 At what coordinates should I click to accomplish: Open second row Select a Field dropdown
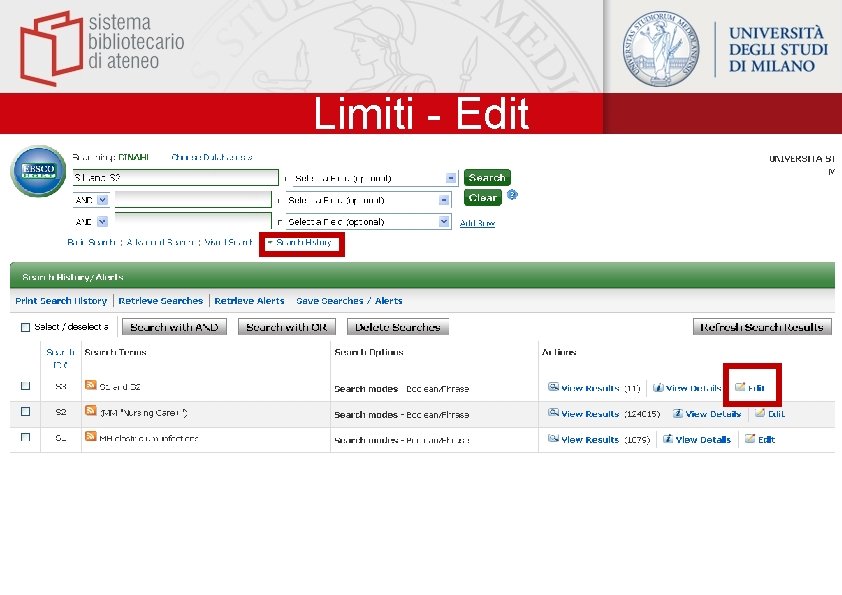point(368,200)
